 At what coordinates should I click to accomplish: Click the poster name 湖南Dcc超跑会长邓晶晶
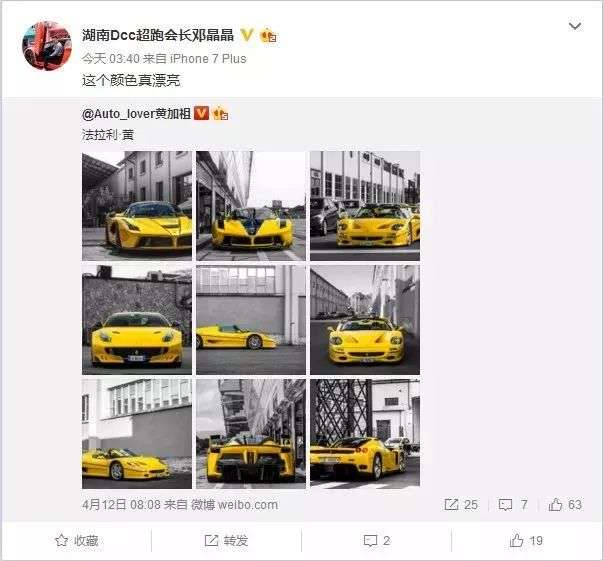[158, 35]
